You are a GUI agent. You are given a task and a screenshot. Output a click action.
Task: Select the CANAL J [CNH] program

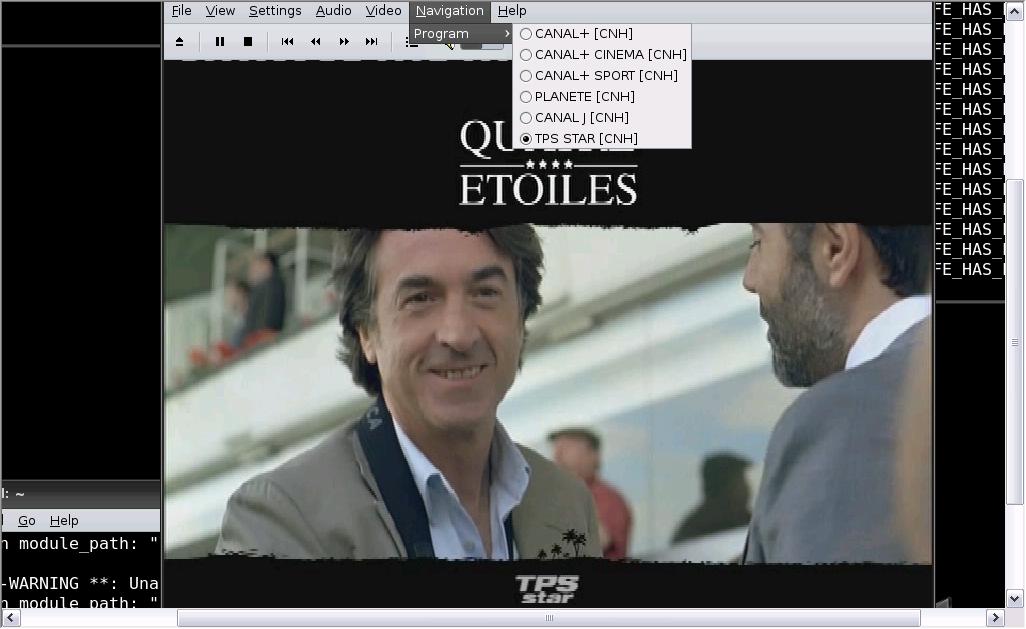[601, 117]
